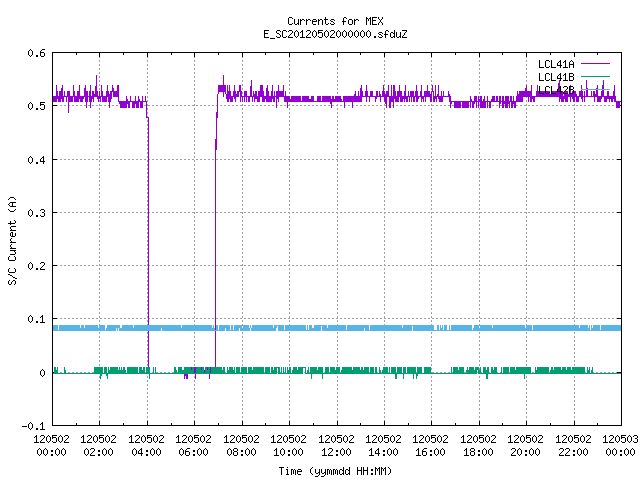This screenshot has width=640, height=480.
Task: Click the purple LCL41A vertical drop at 04:00
Action: click(148, 241)
